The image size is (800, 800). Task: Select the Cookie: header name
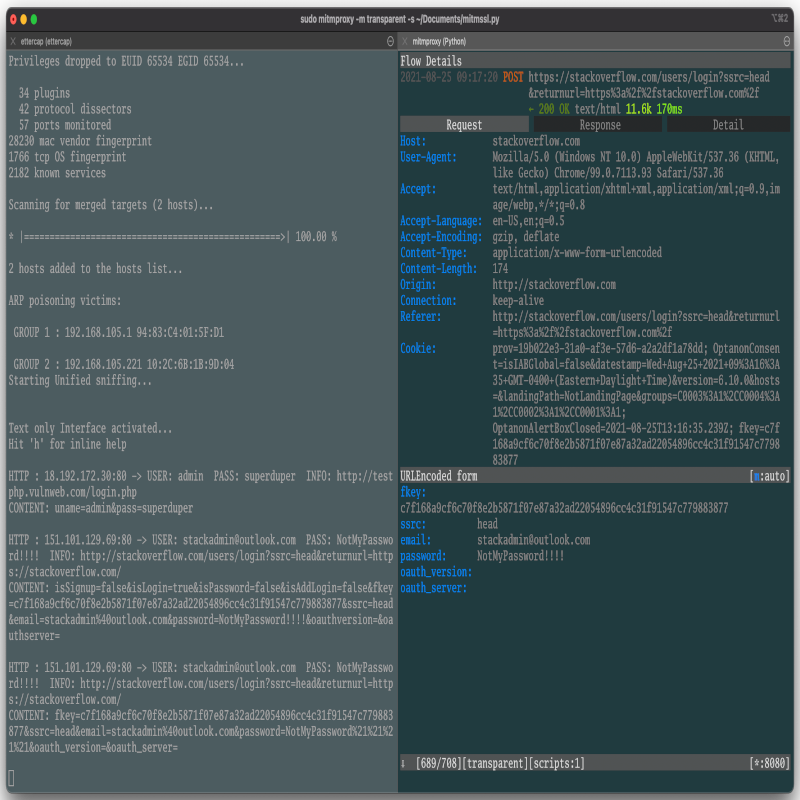418,348
